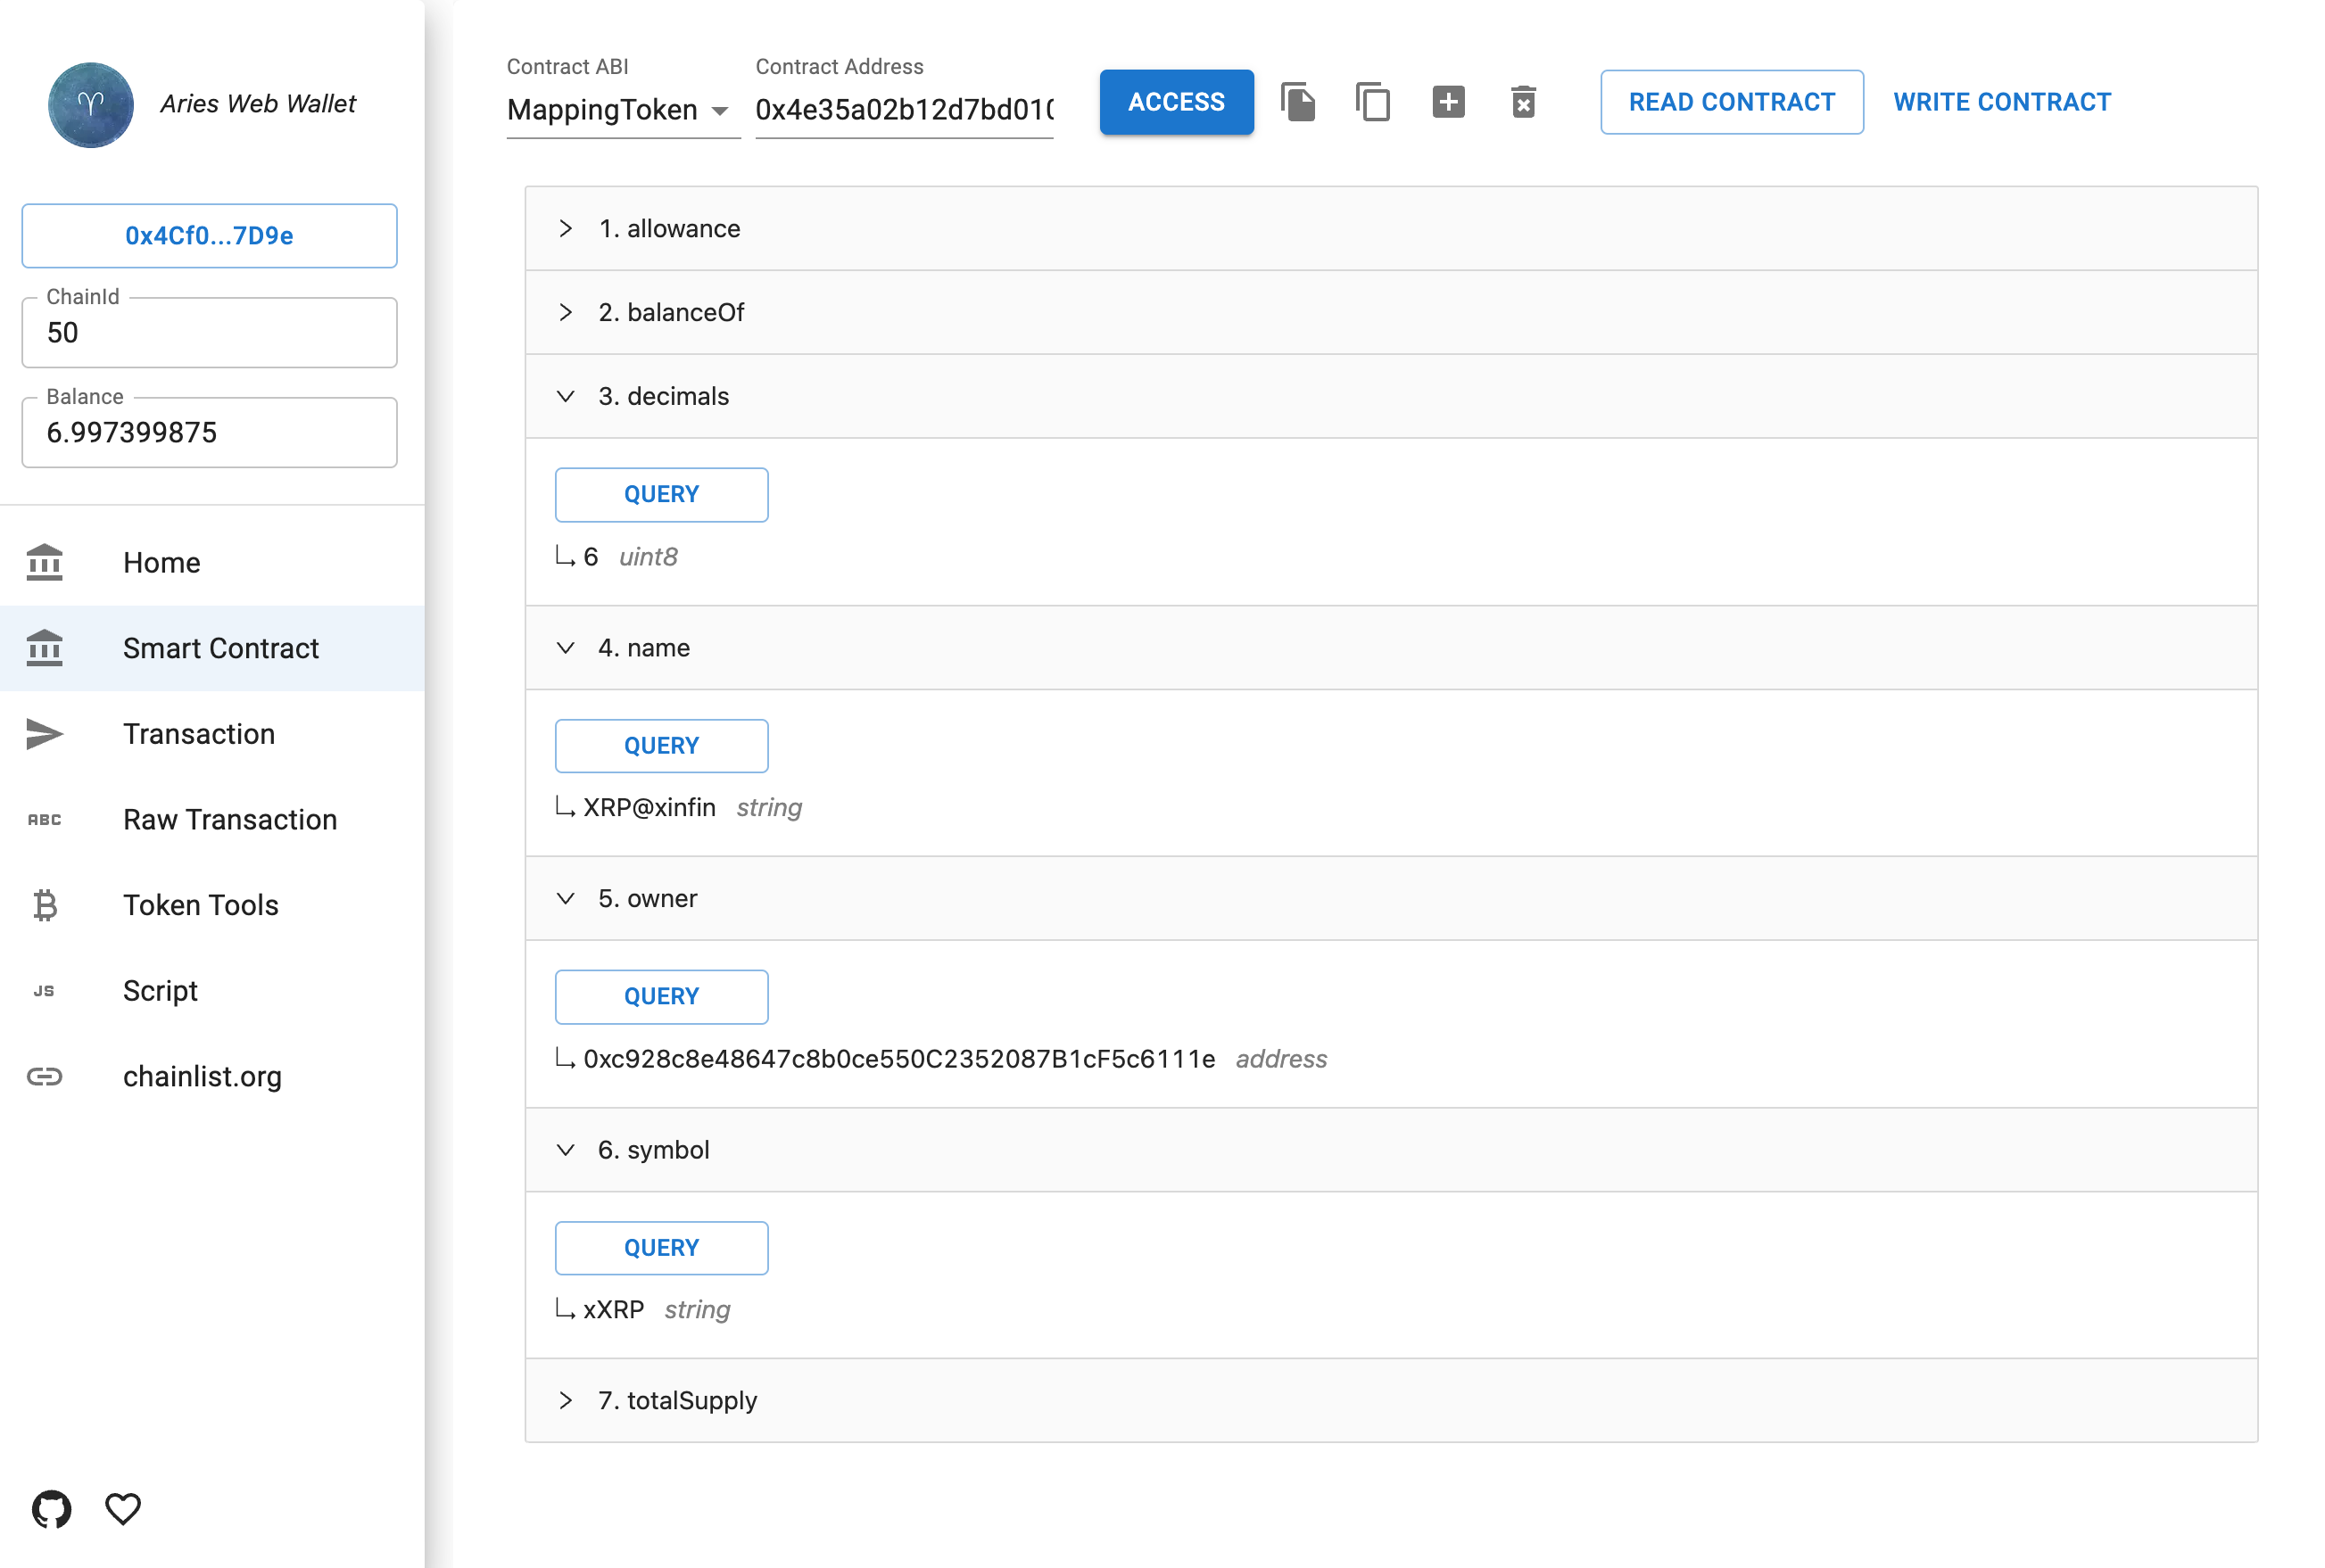Switch to the Read Contract tab
This screenshot has width=2325, height=1568.
point(1731,102)
